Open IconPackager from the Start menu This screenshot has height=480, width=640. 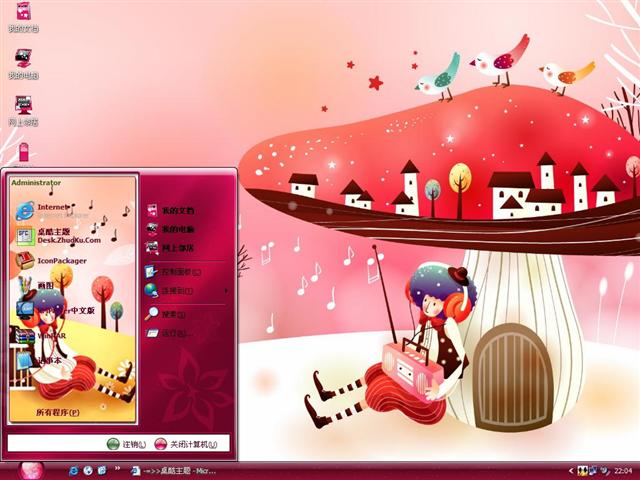click(x=51, y=261)
